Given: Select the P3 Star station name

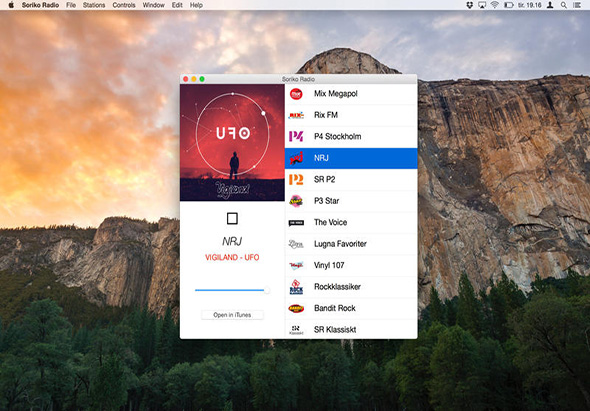Looking at the screenshot, I should [x=327, y=201].
